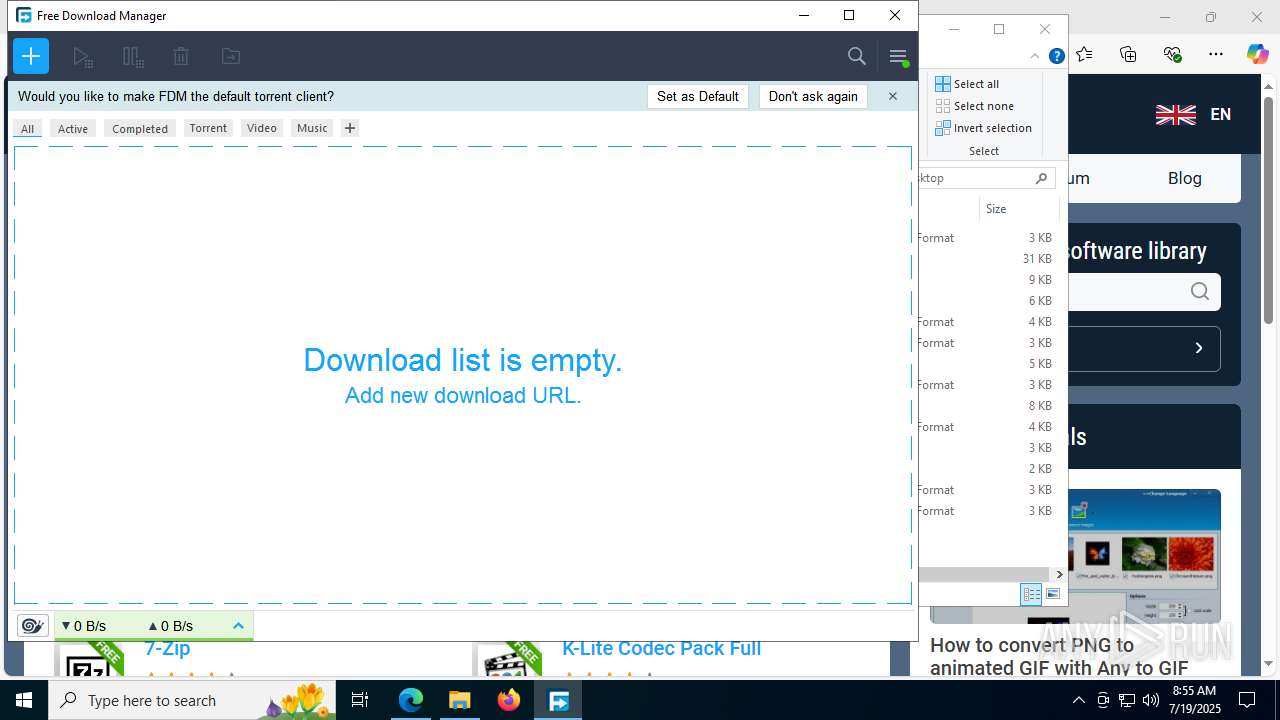The height and width of the screenshot is (720, 1280).
Task: Select the Music filter tab
Action: (312, 128)
